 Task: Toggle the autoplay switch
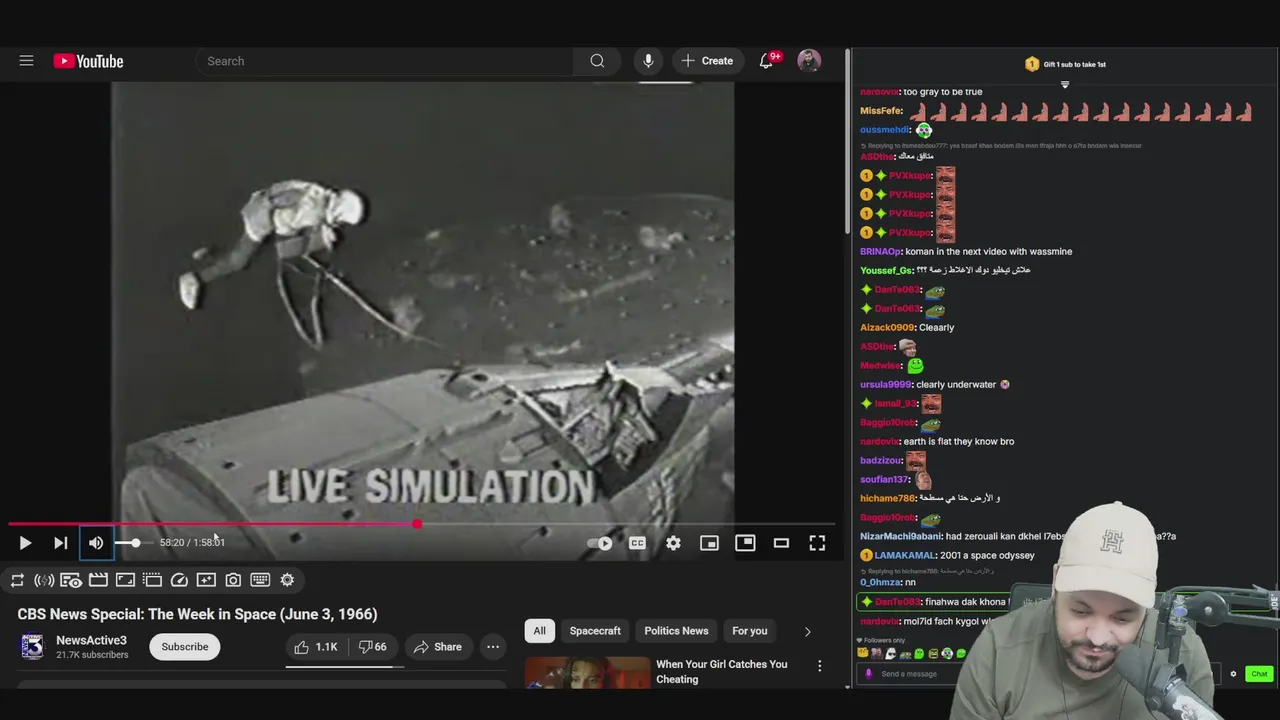[600, 543]
